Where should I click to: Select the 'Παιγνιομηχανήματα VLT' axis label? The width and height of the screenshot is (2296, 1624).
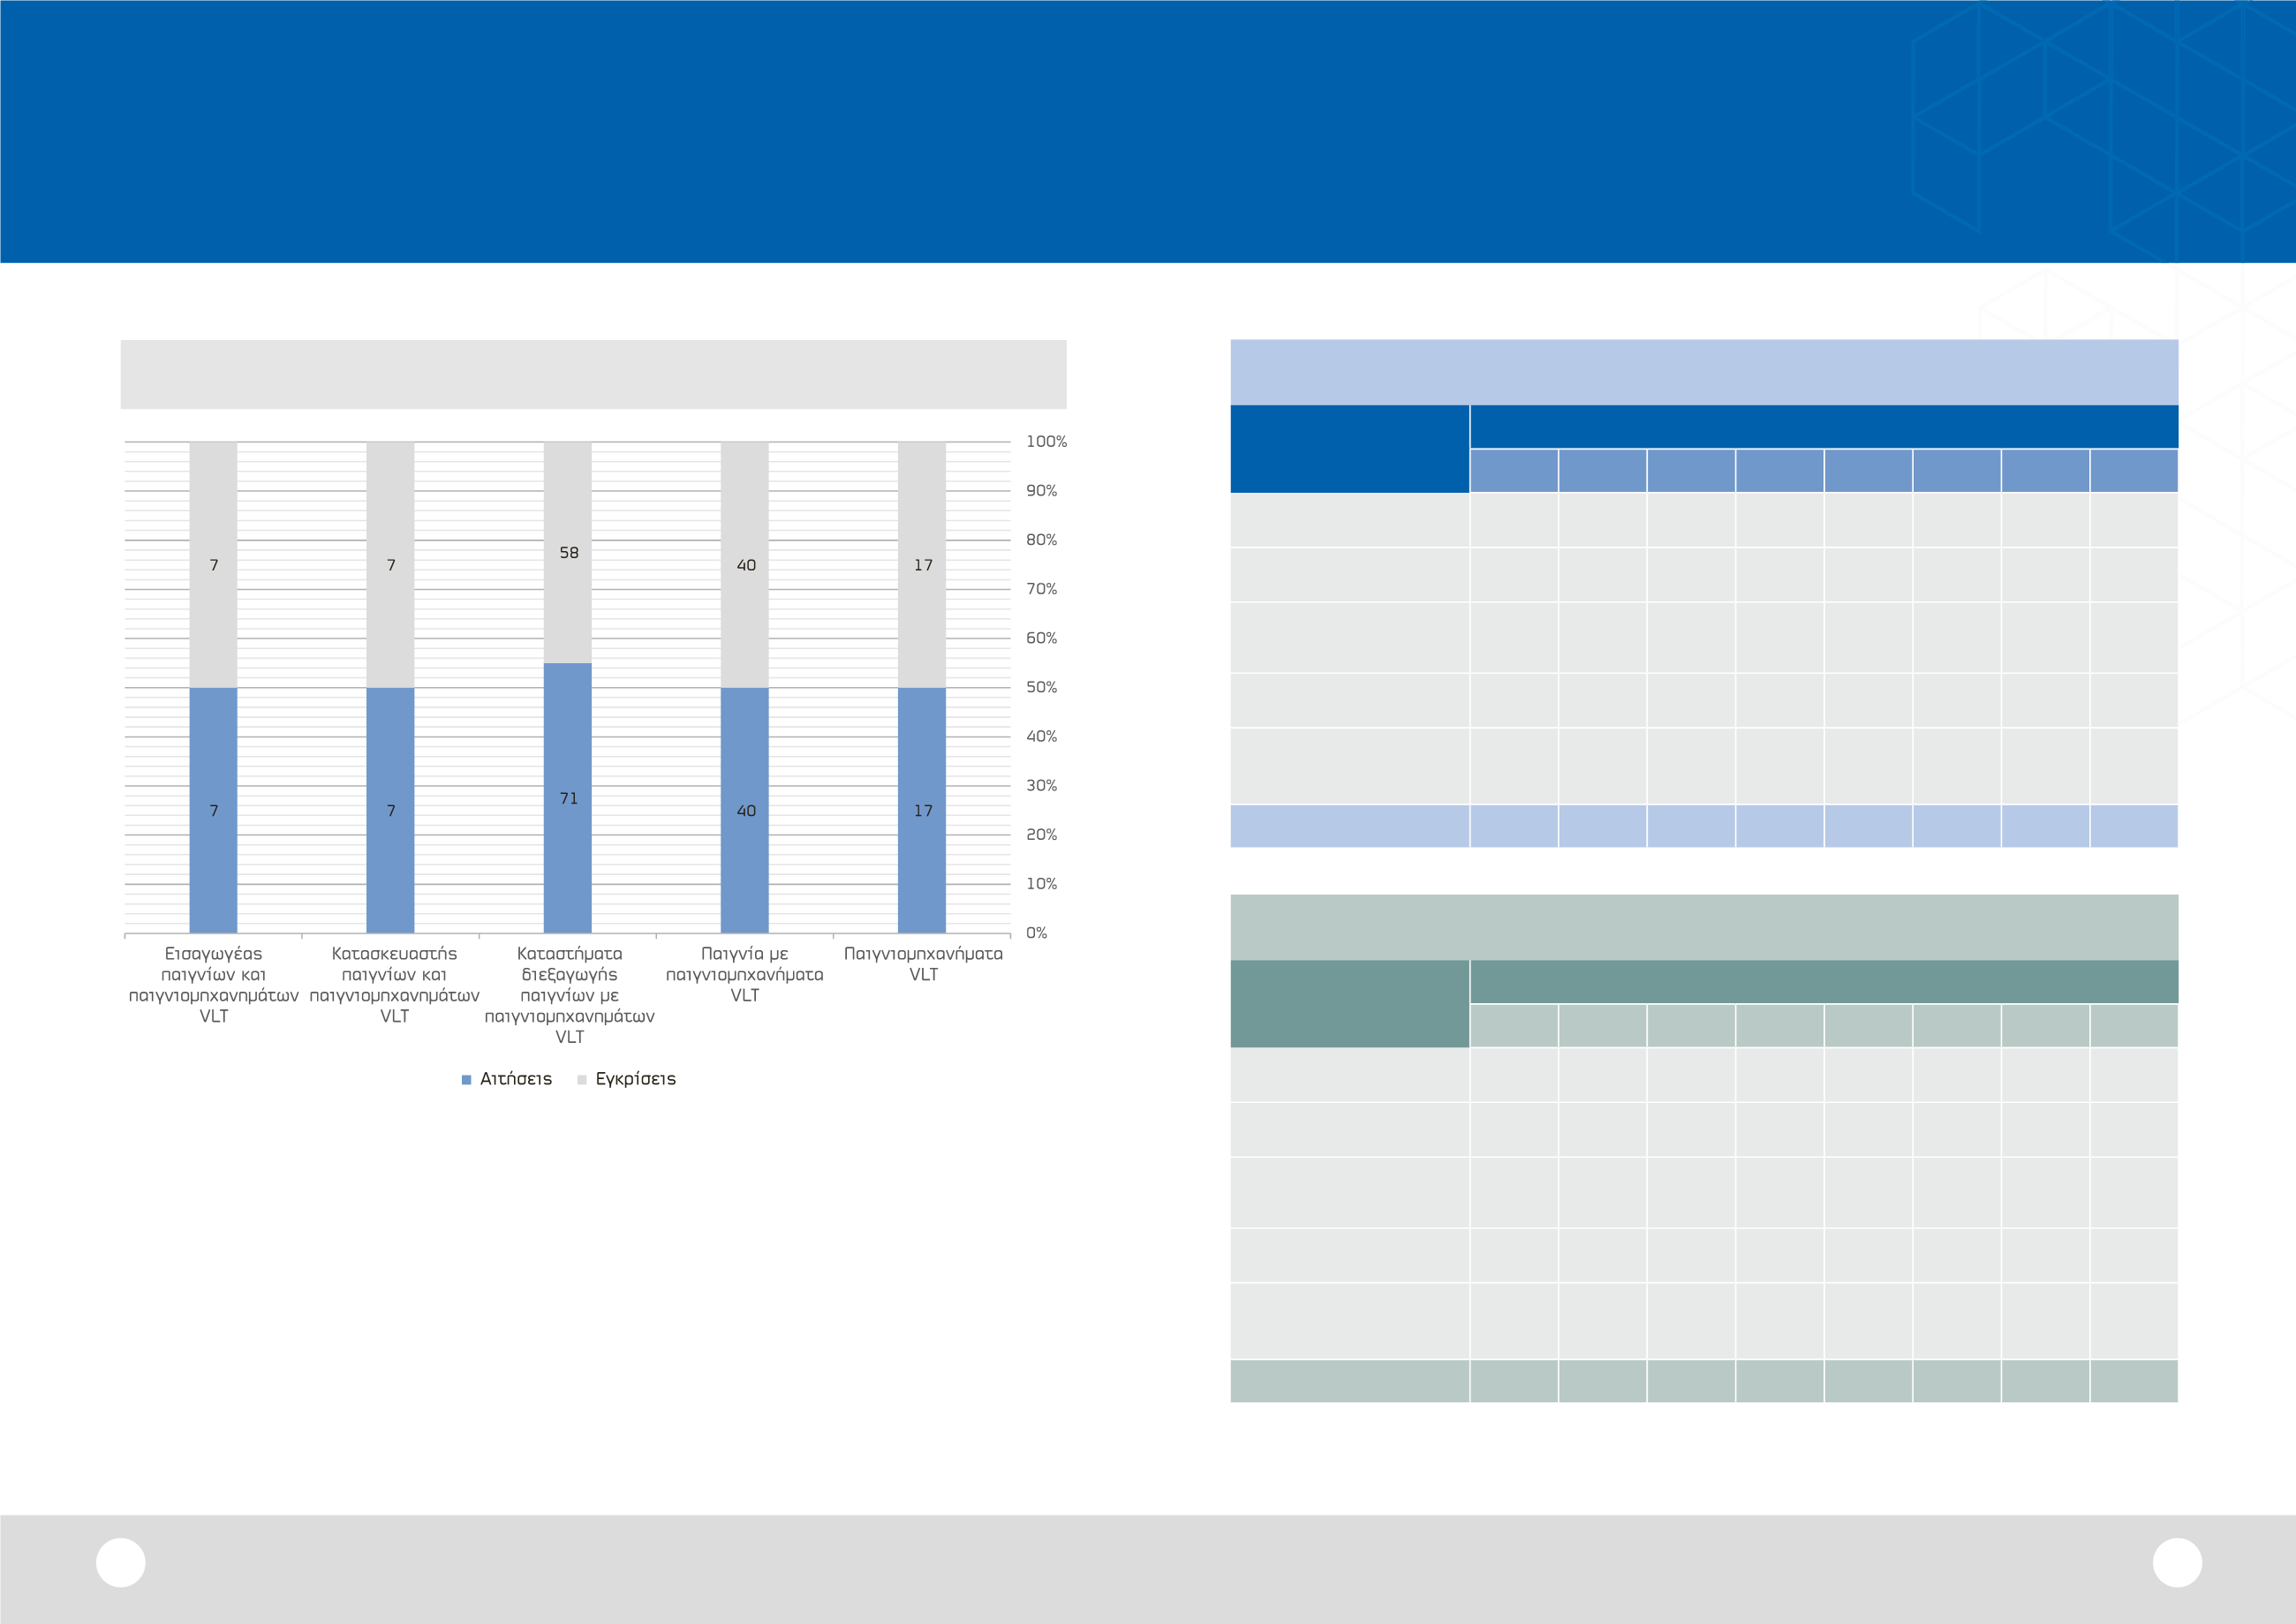[924, 964]
